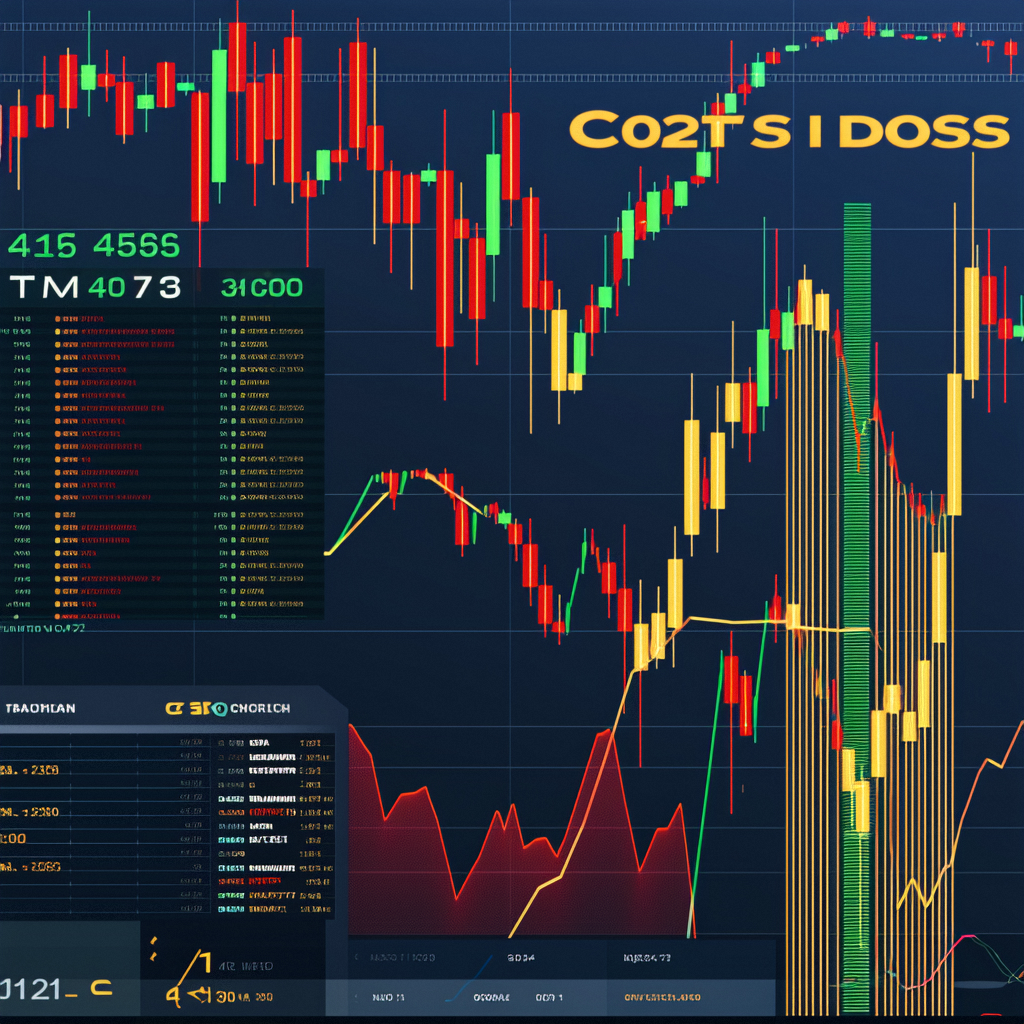Click the 31C00 green price value
This screenshot has height=1024, width=1024.
pyautogui.click(x=261, y=288)
